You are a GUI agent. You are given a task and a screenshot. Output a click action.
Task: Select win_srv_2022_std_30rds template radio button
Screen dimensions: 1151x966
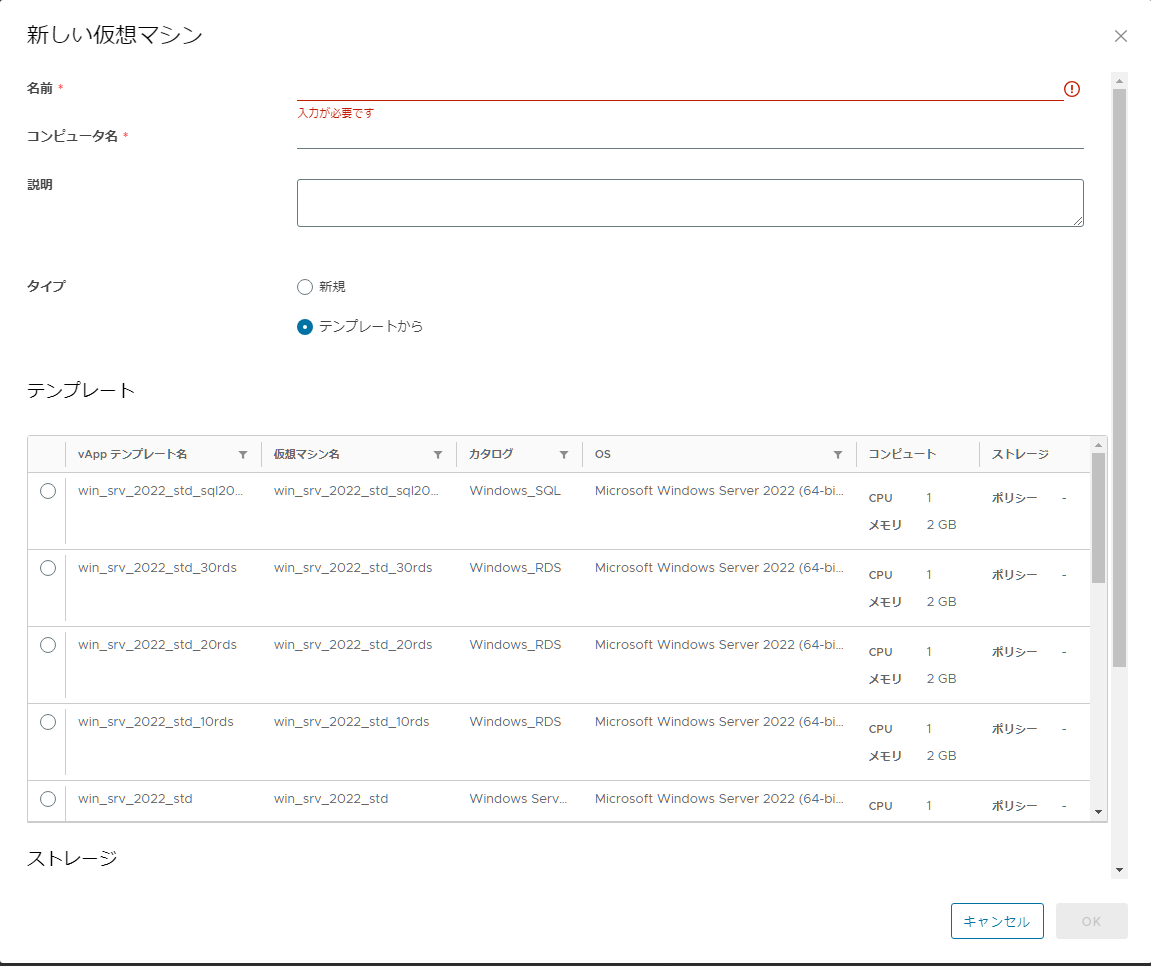pyautogui.click(x=48, y=568)
